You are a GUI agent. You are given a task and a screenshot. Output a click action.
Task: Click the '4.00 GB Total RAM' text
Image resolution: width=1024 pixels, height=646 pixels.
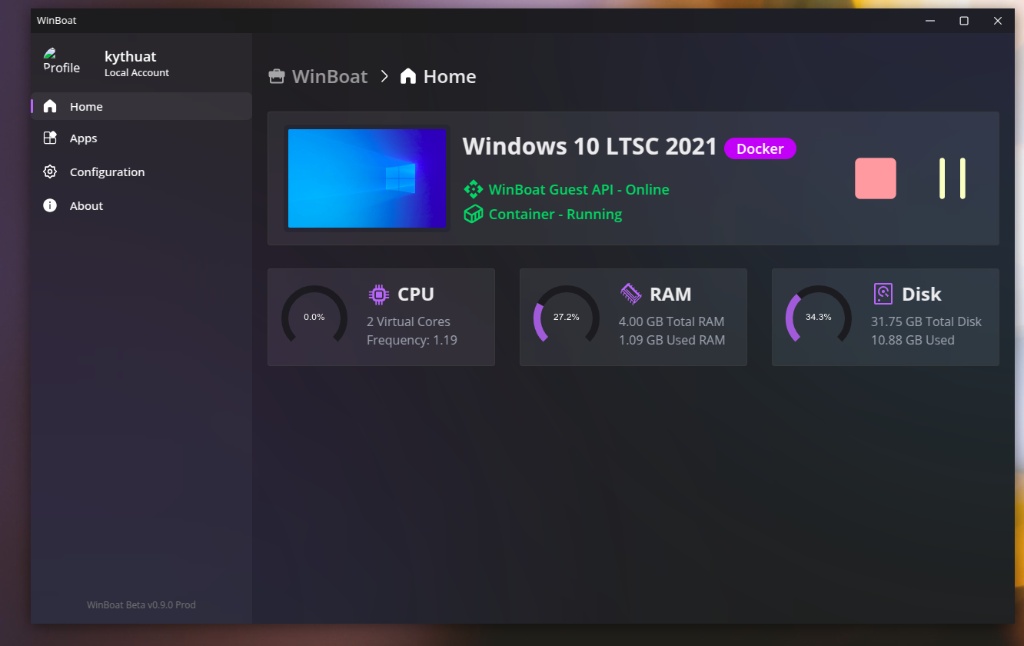(x=671, y=321)
